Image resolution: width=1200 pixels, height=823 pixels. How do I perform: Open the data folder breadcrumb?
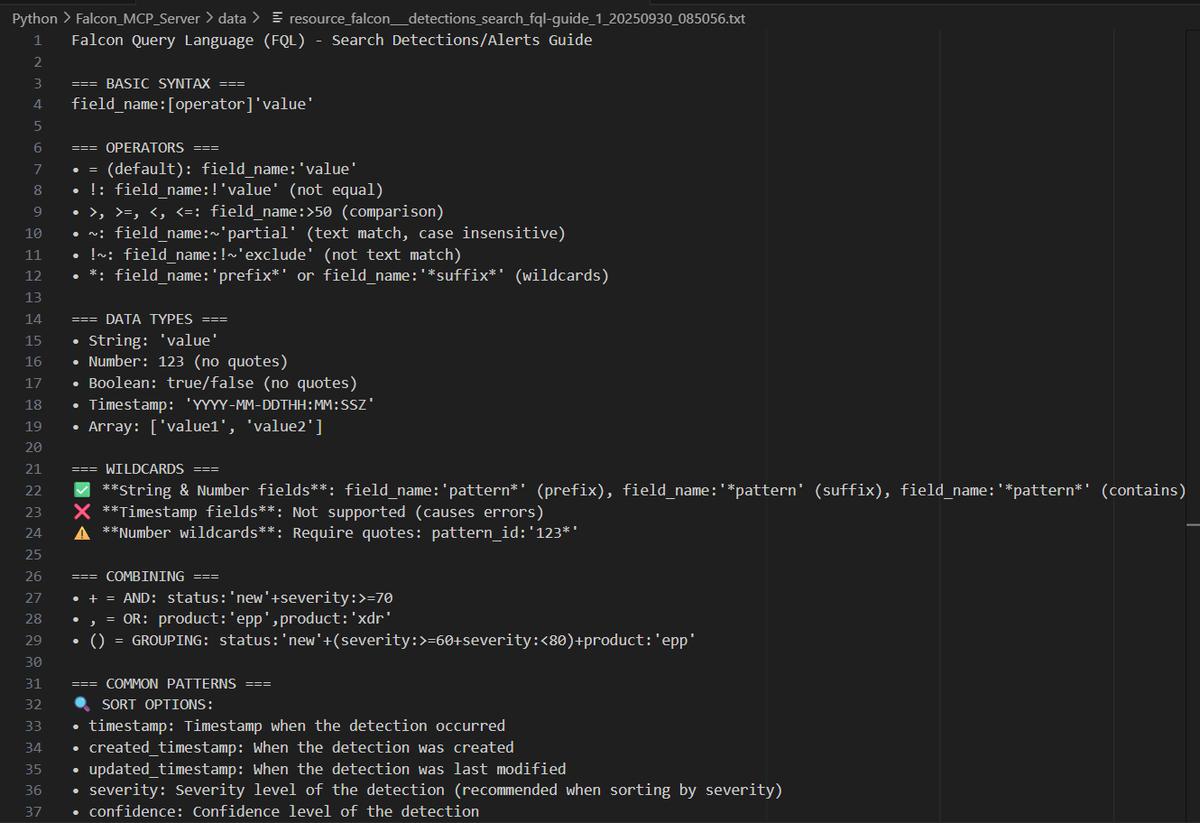point(233,18)
